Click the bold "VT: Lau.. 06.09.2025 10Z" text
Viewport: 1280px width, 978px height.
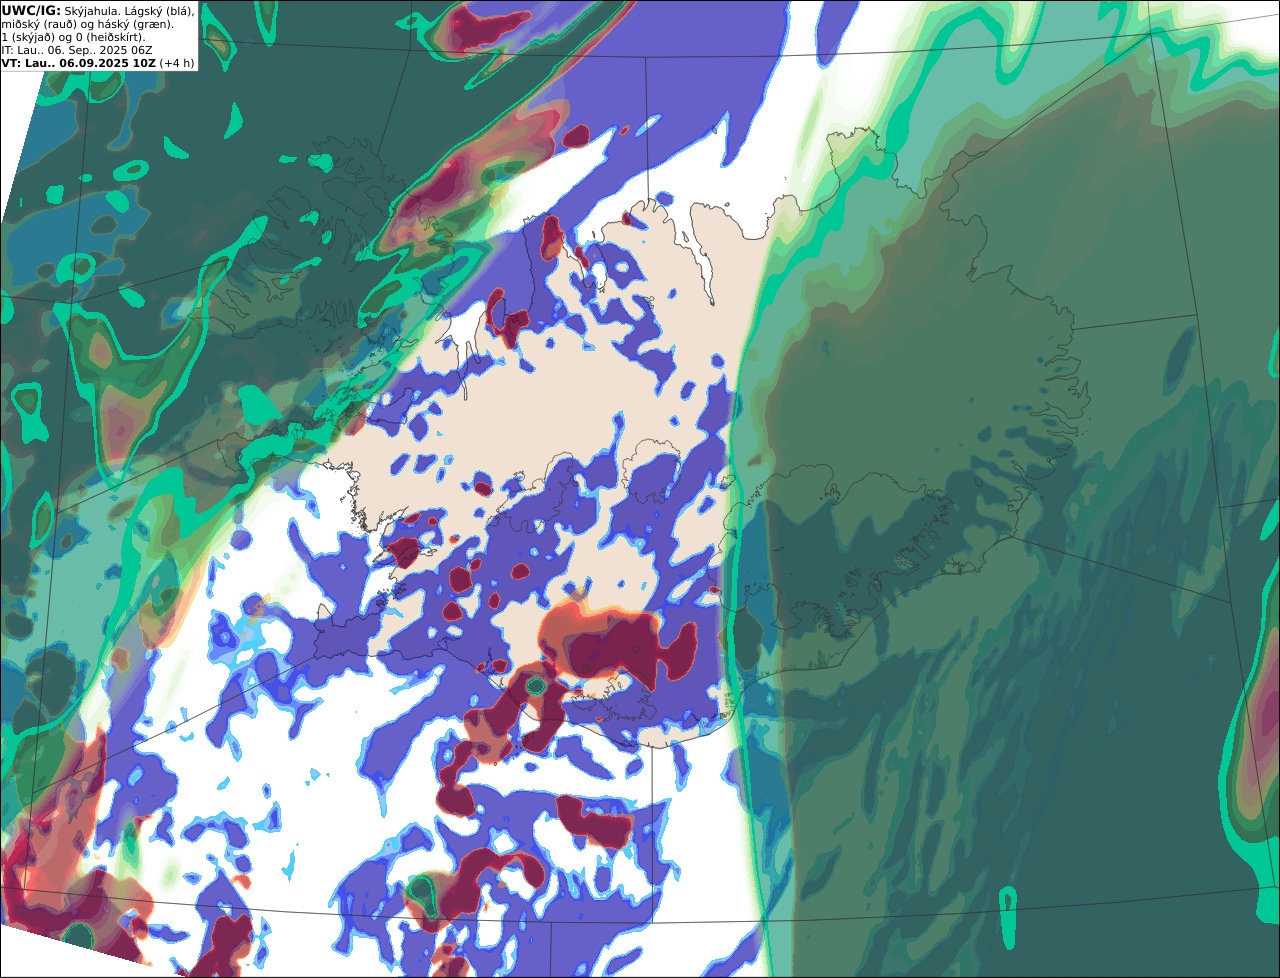(78, 63)
